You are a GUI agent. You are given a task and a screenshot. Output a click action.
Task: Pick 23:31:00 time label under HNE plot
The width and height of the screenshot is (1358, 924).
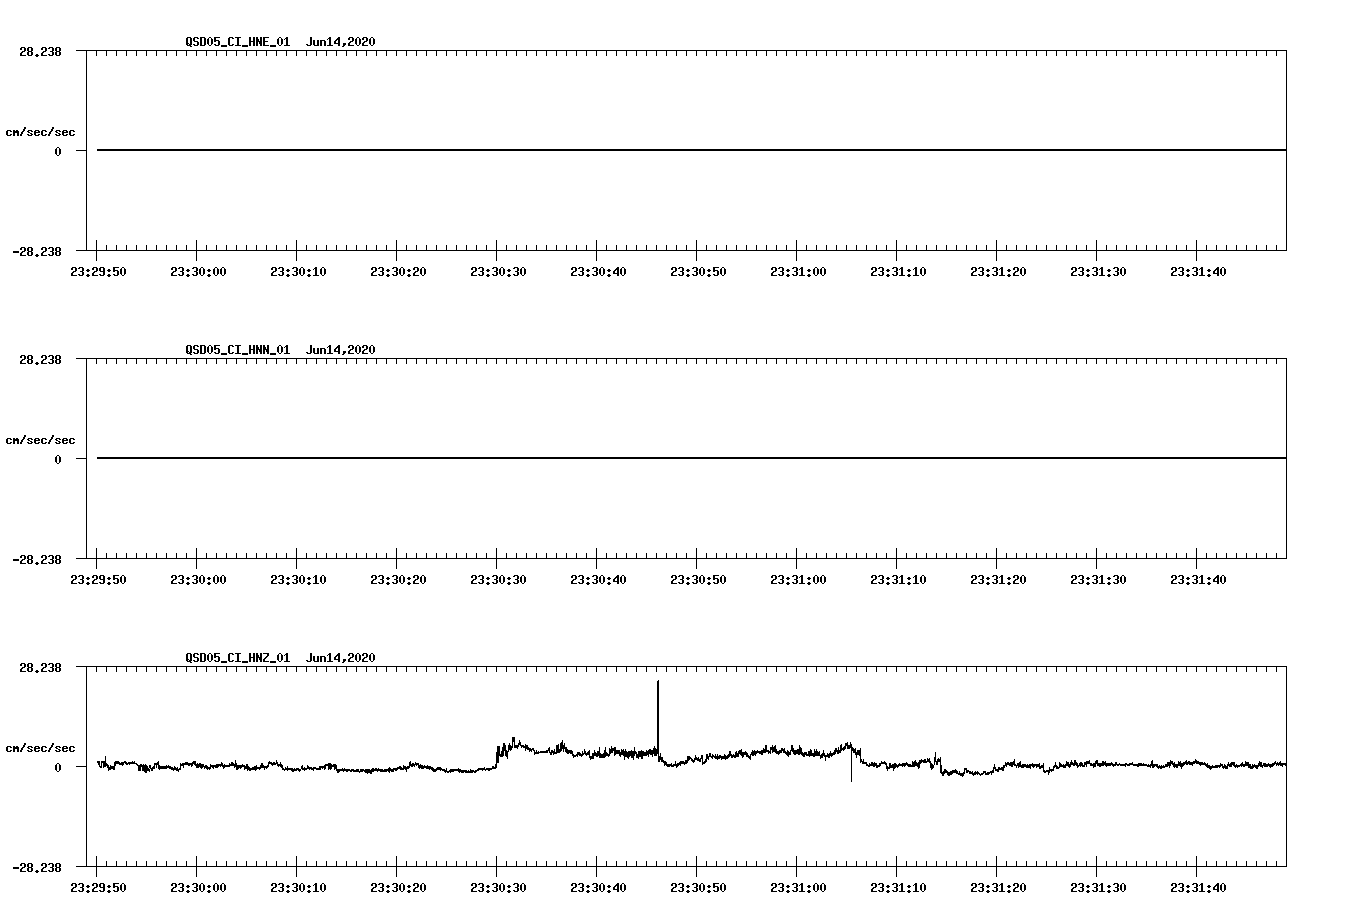[798, 272]
